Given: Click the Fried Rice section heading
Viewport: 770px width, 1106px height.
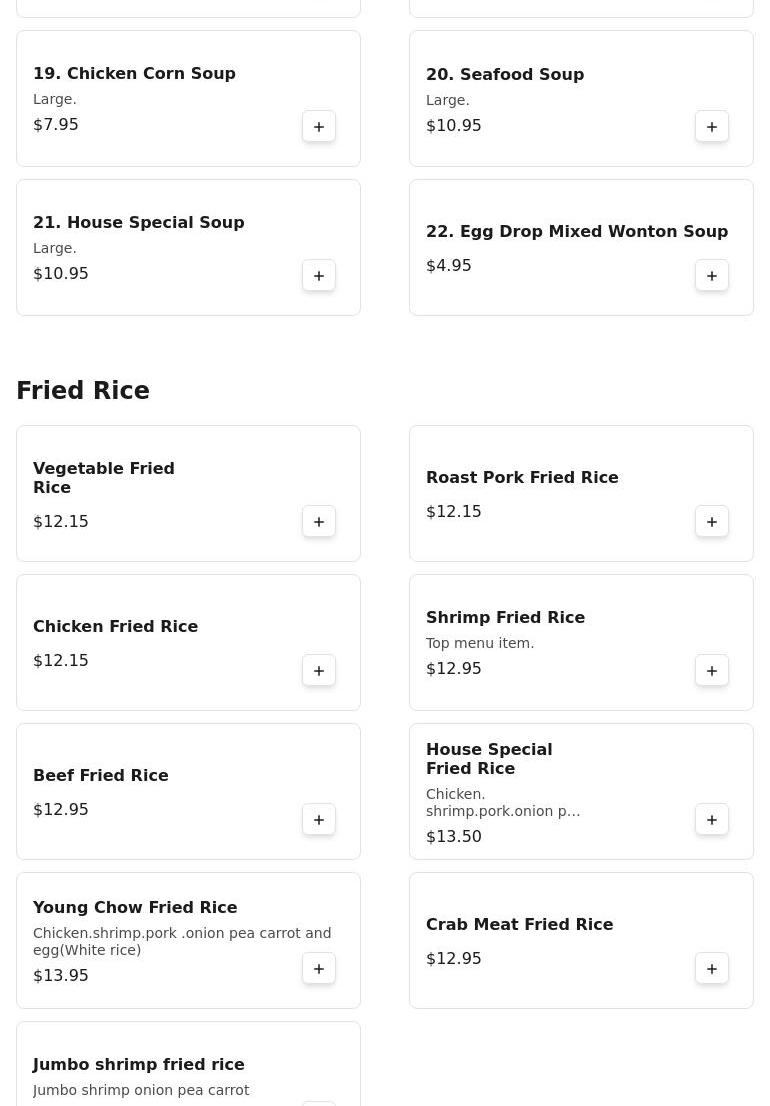Looking at the screenshot, I should 83,391.
